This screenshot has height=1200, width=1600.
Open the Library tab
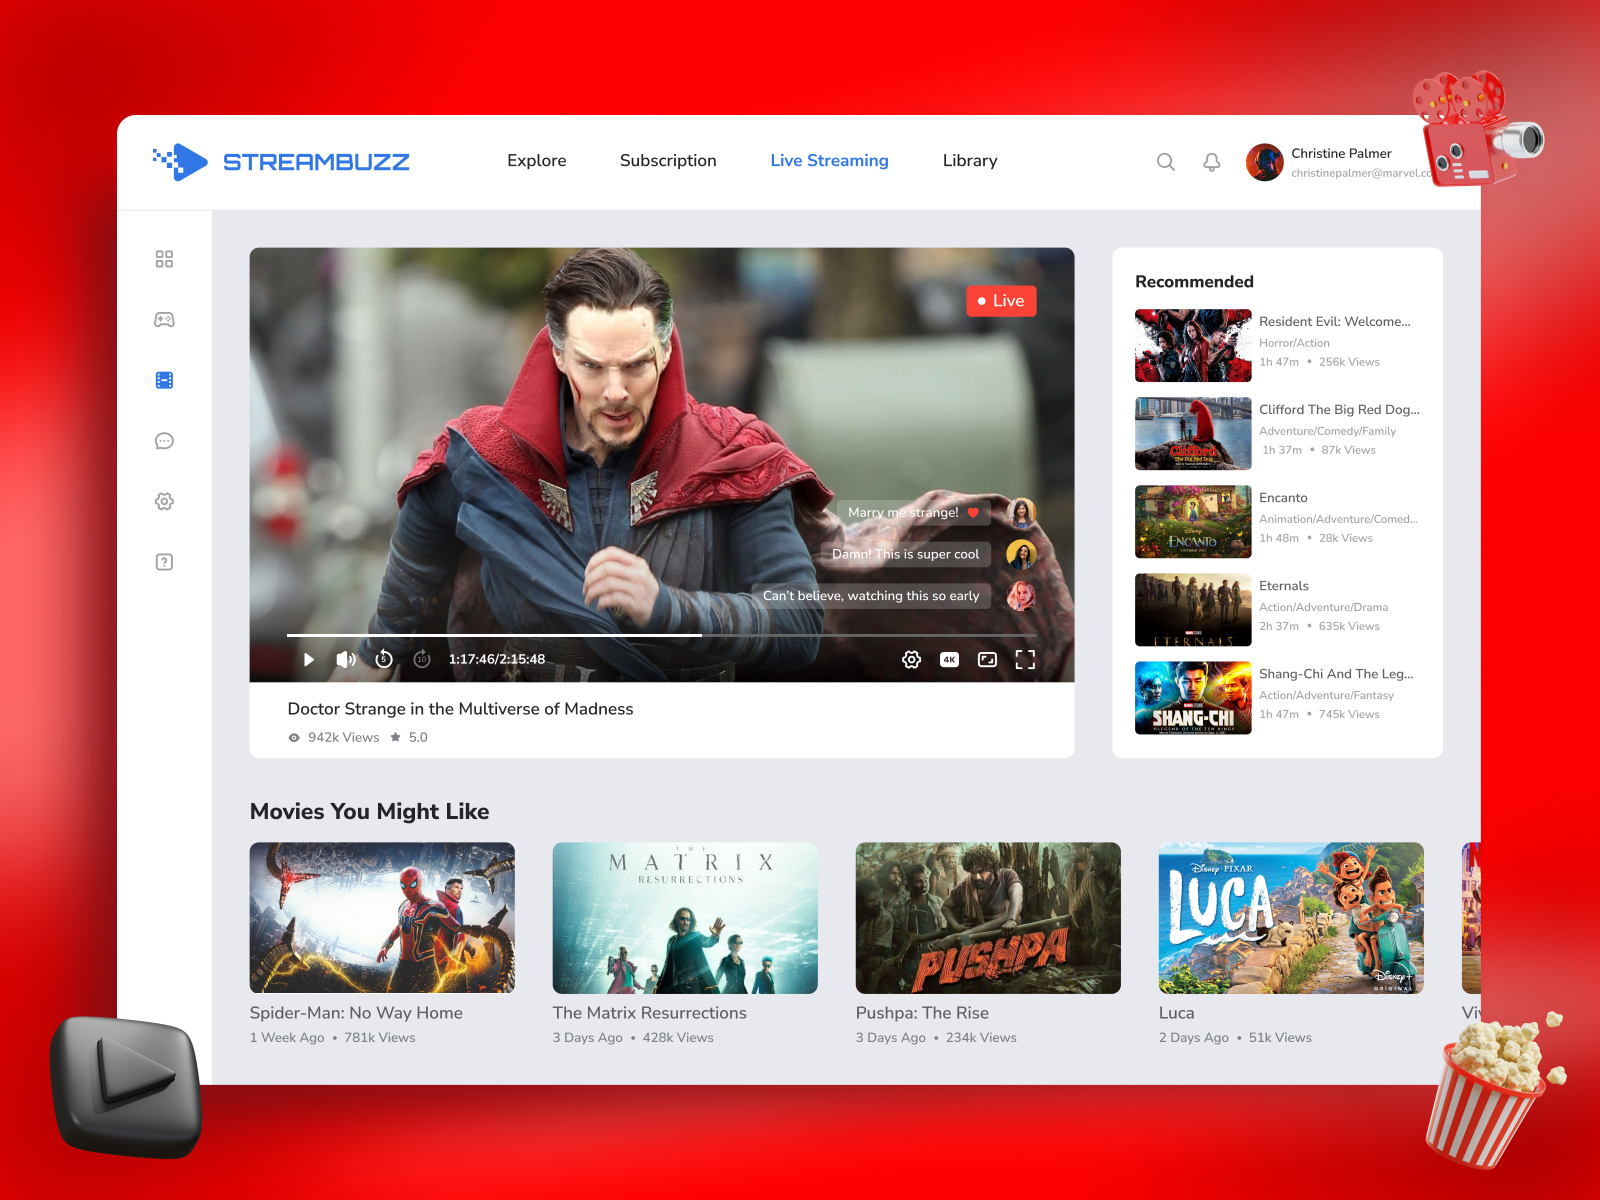[x=970, y=161]
